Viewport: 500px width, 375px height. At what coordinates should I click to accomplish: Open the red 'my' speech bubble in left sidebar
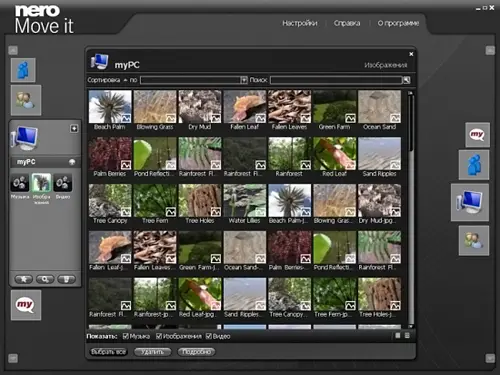[26, 305]
